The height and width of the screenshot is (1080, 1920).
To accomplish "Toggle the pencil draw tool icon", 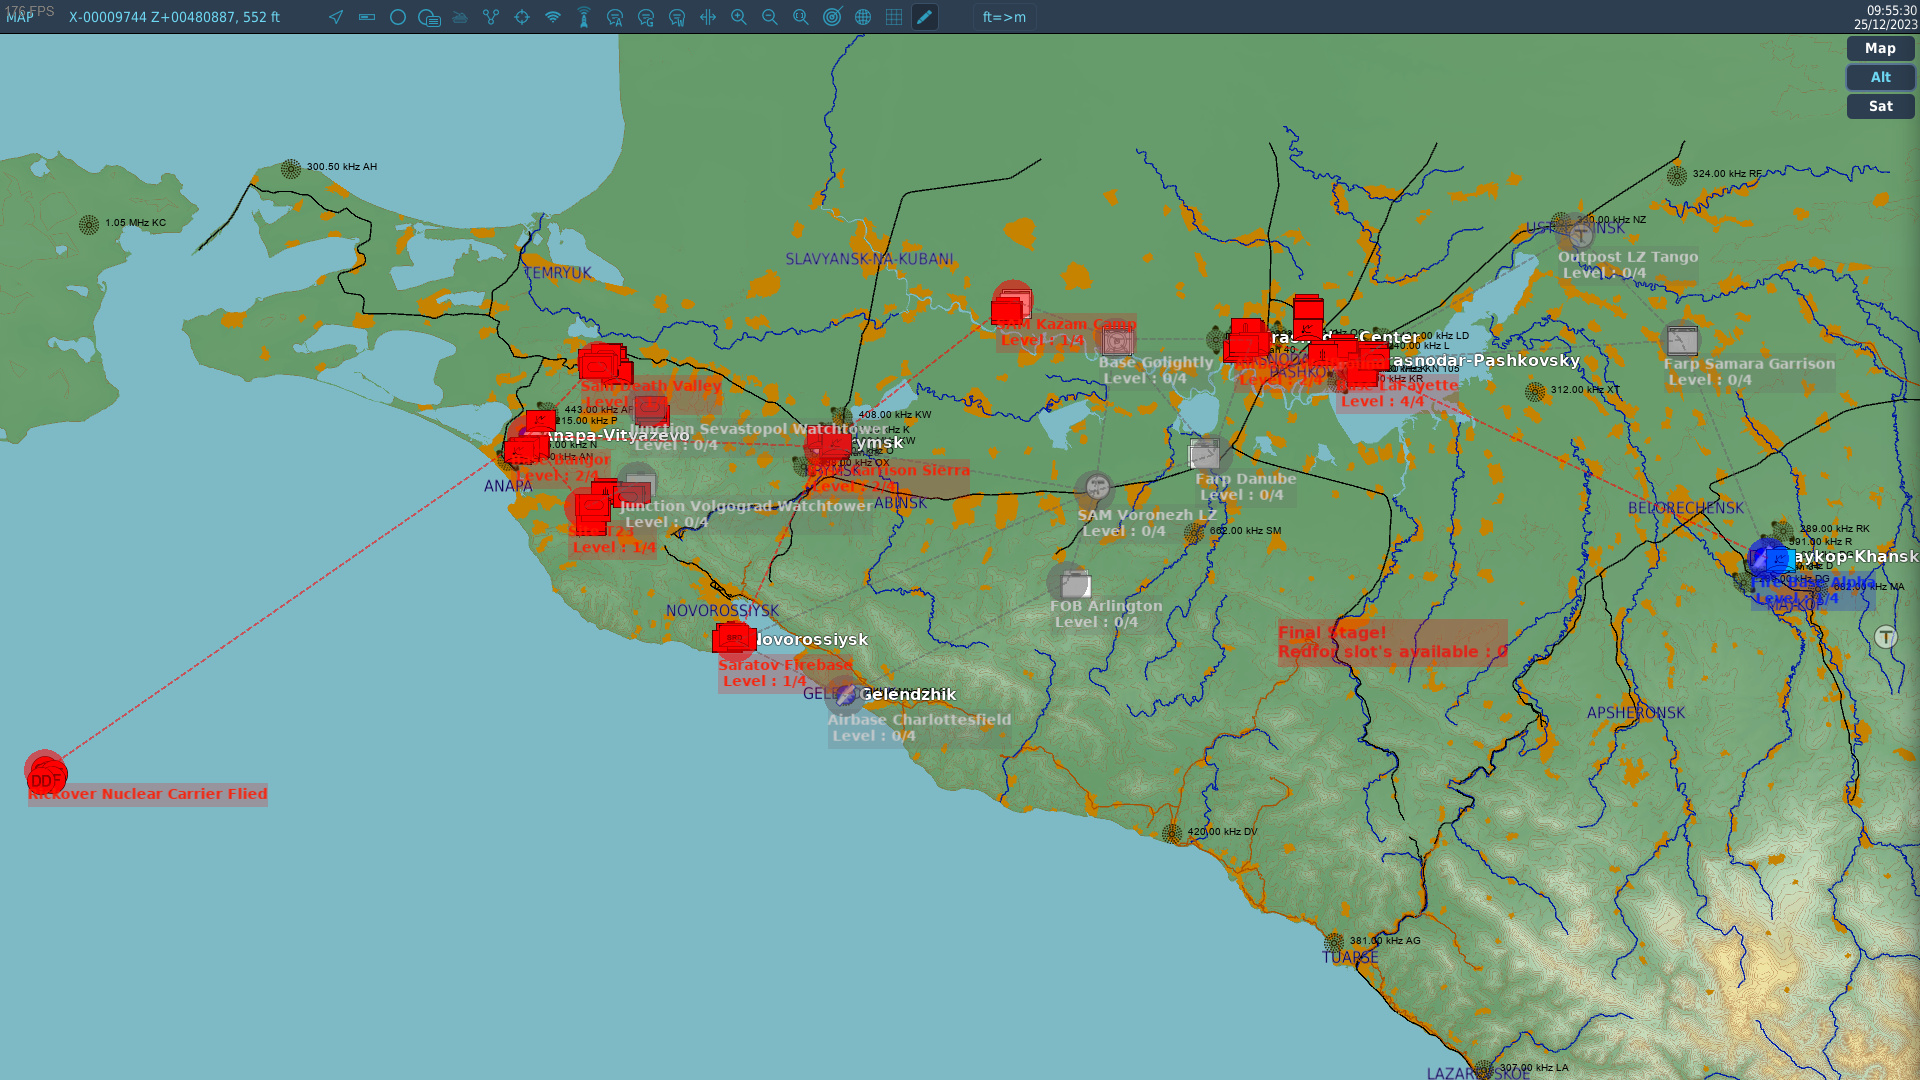I will 925,17.
